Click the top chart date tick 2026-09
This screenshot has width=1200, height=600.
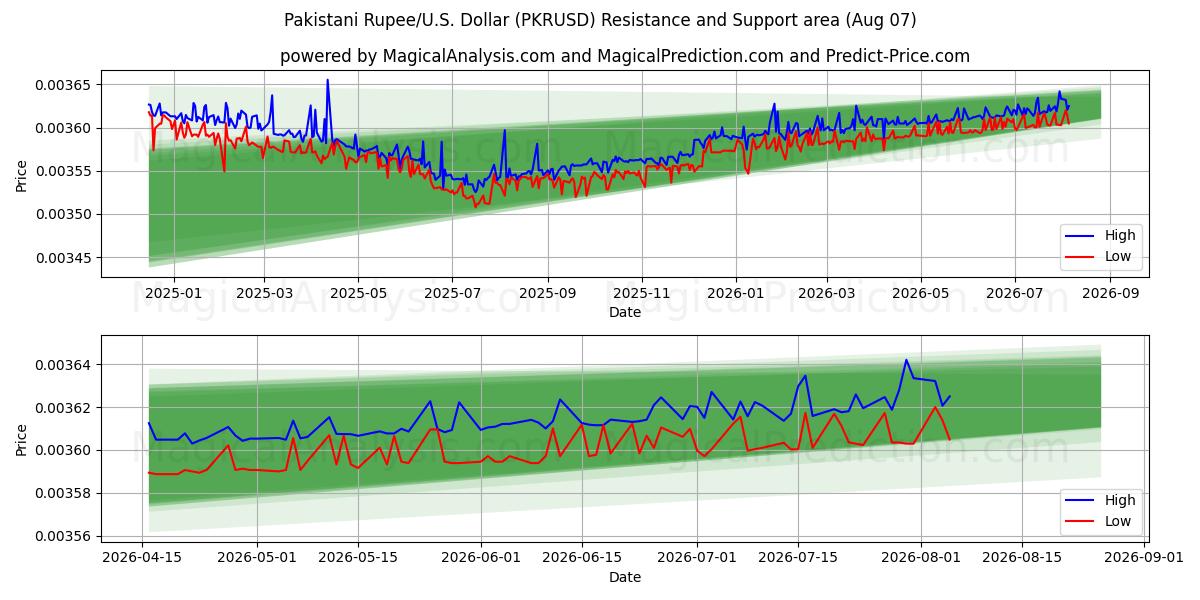(x=1109, y=293)
